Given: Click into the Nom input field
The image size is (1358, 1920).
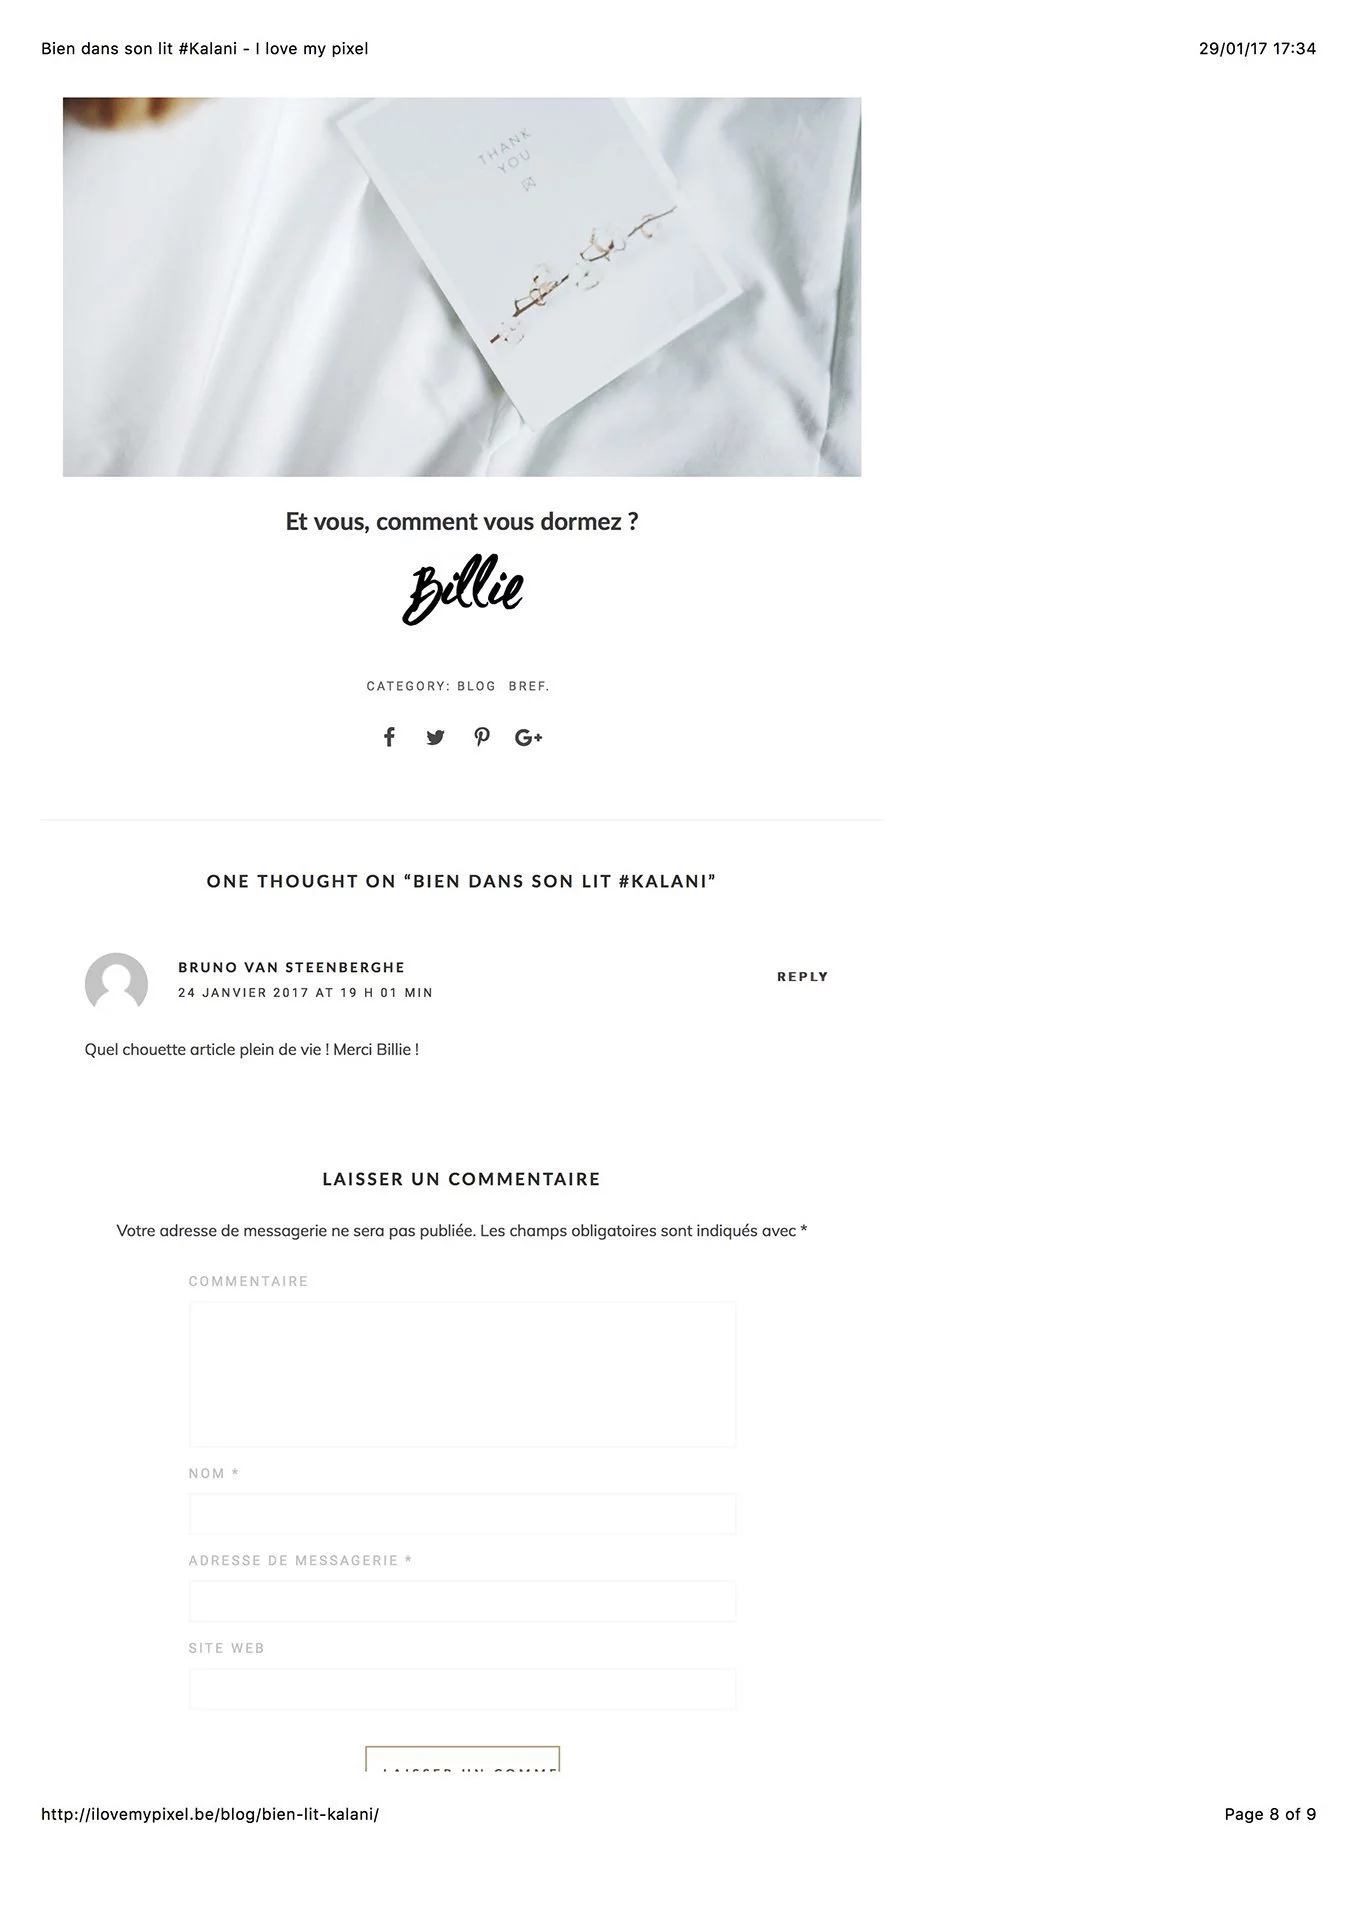Looking at the screenshot, I should coord(462,1514).
